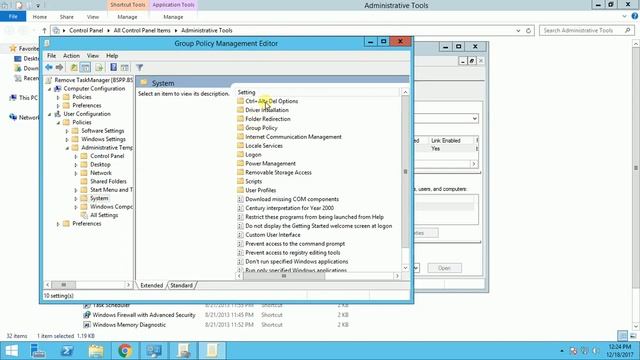Expand the Windows Settings node
The image size is (640, 360).
pyautogui.click(x=67, y=140)
